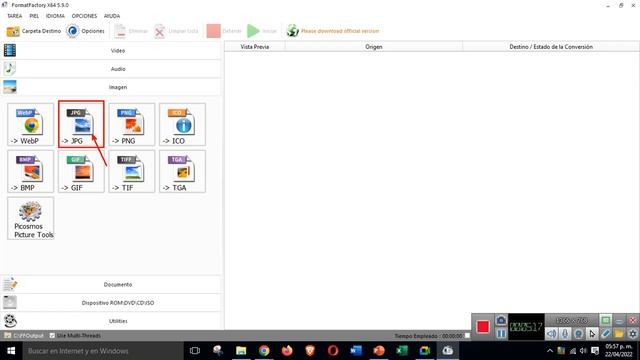This screenshot has width=640, height=360.
Task: Click the output folder path in the status bar
Action: [28, 336]
